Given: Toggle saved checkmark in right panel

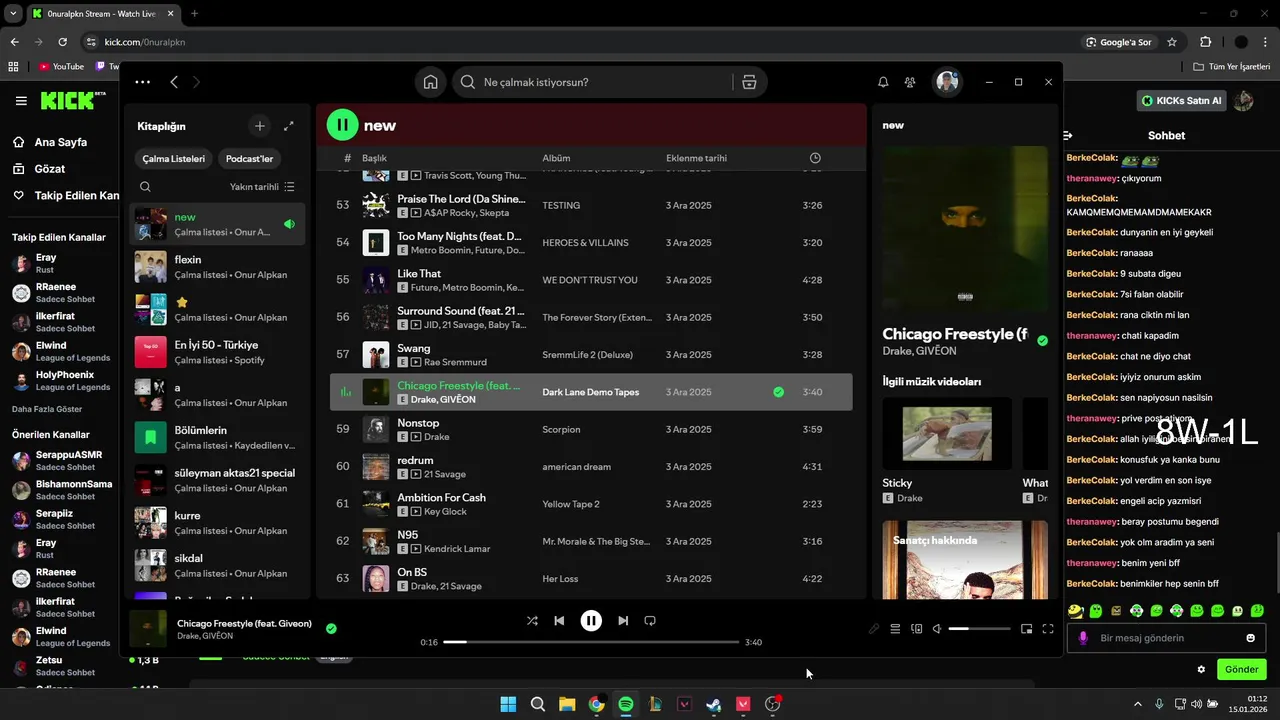Looking at the screenshot, I should click(1042, 341).
